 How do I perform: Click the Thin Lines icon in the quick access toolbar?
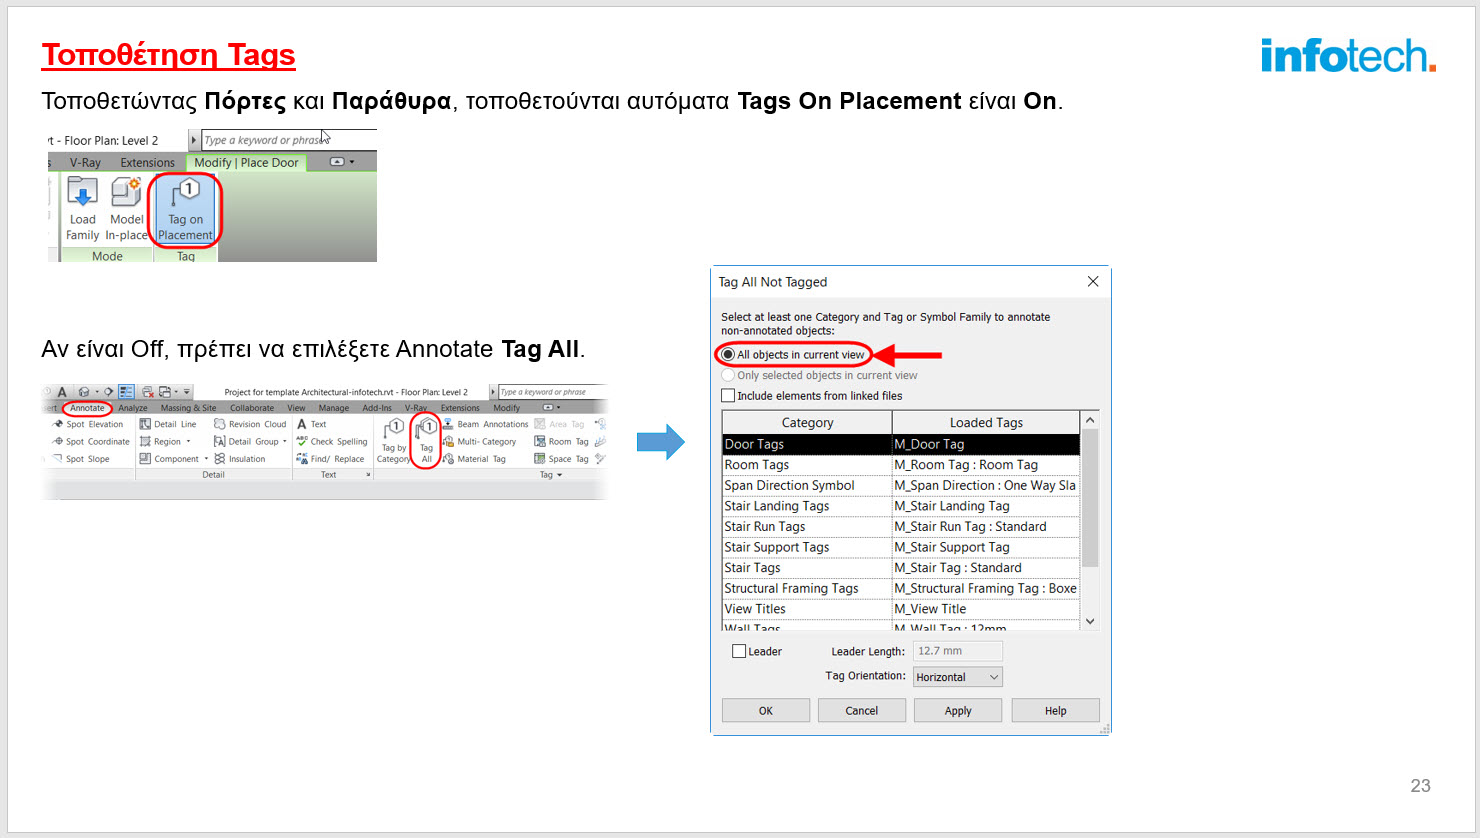click(126, 392)
